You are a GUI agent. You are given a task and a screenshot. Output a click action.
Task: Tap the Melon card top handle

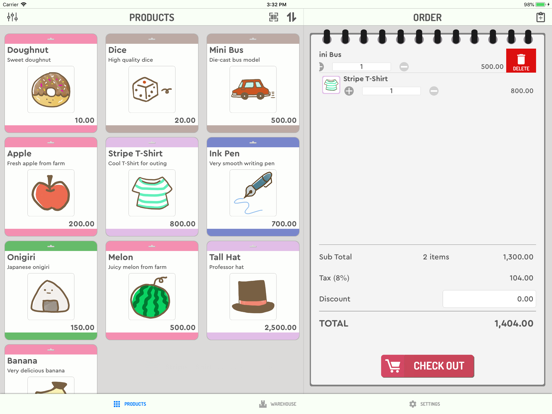tap(152, 246)
